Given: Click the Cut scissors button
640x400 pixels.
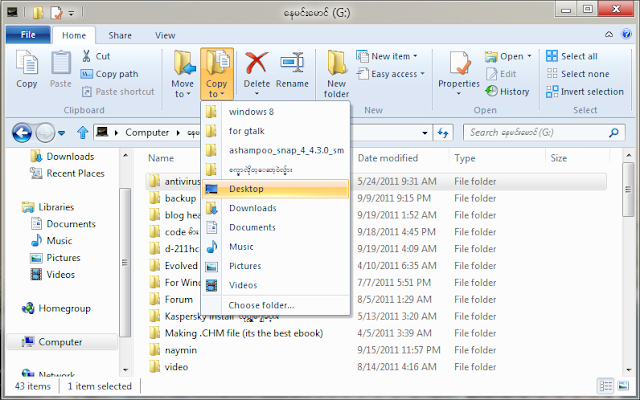Looking at the screenshot, I should [x=96, y=56].
